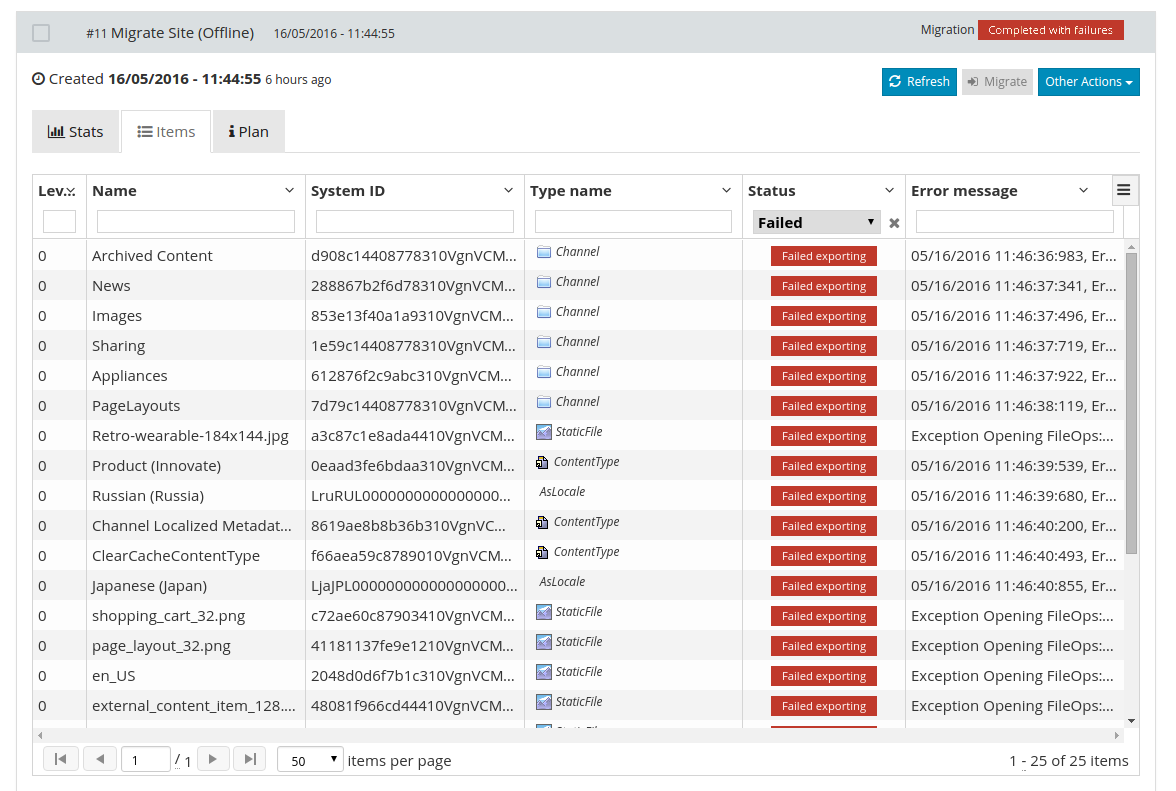Open the grid column menu hamburger icon
This screenshot has width=1176, height=791.
click(1124, 190)
